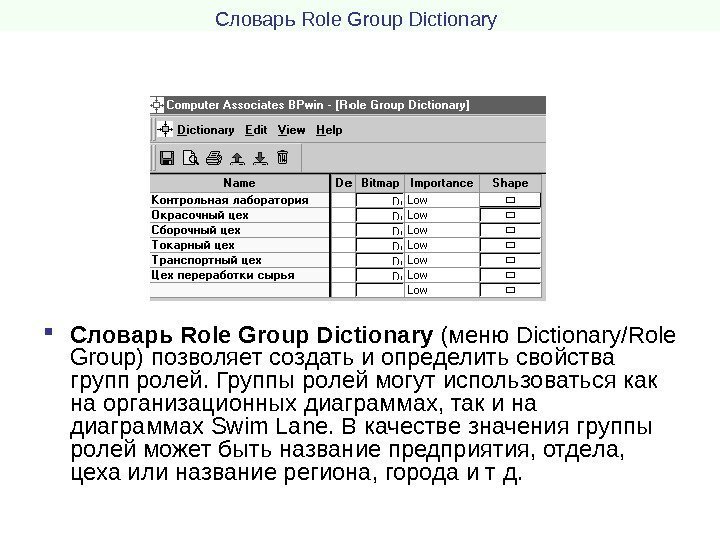
Task: Click the BPwin title bar system icon
Action: (x=157, y=105)
